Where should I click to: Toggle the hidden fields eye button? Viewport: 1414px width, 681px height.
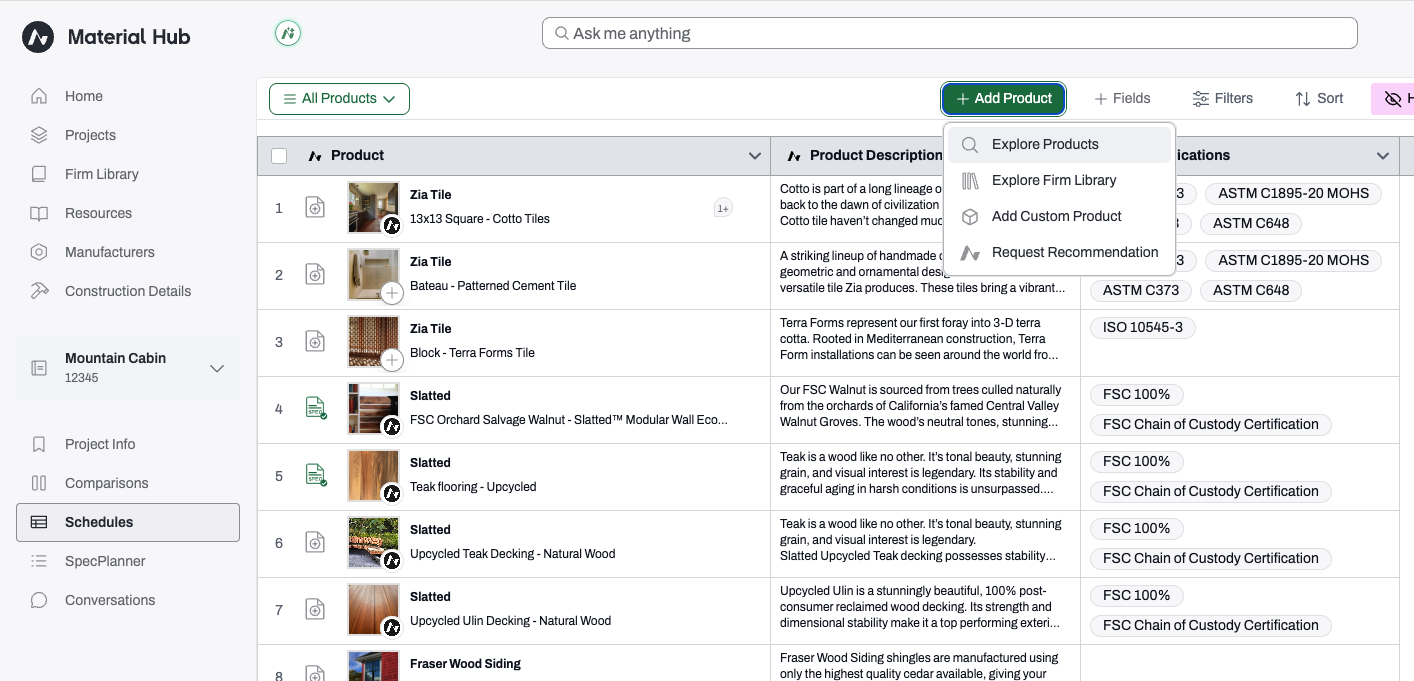1393,98
